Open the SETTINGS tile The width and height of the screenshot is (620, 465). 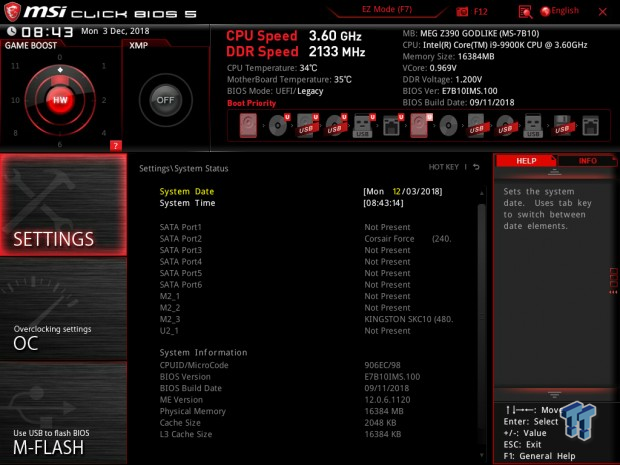[63, 205]
